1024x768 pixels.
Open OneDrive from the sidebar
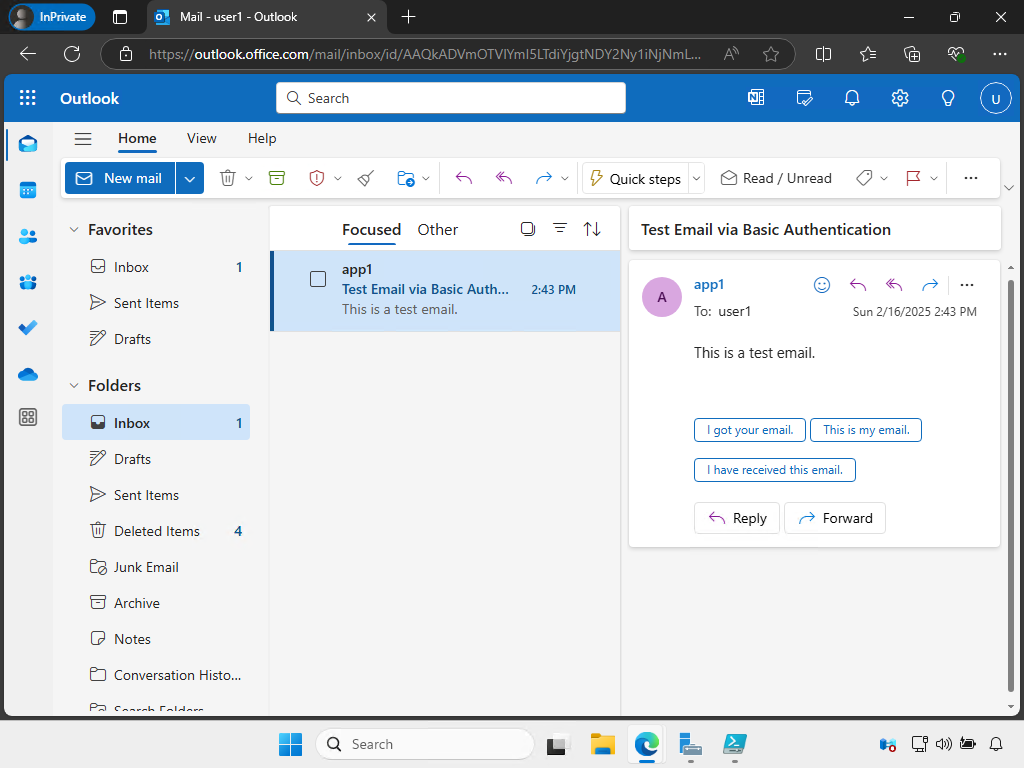pyautogui.click(x=27, y=374)
